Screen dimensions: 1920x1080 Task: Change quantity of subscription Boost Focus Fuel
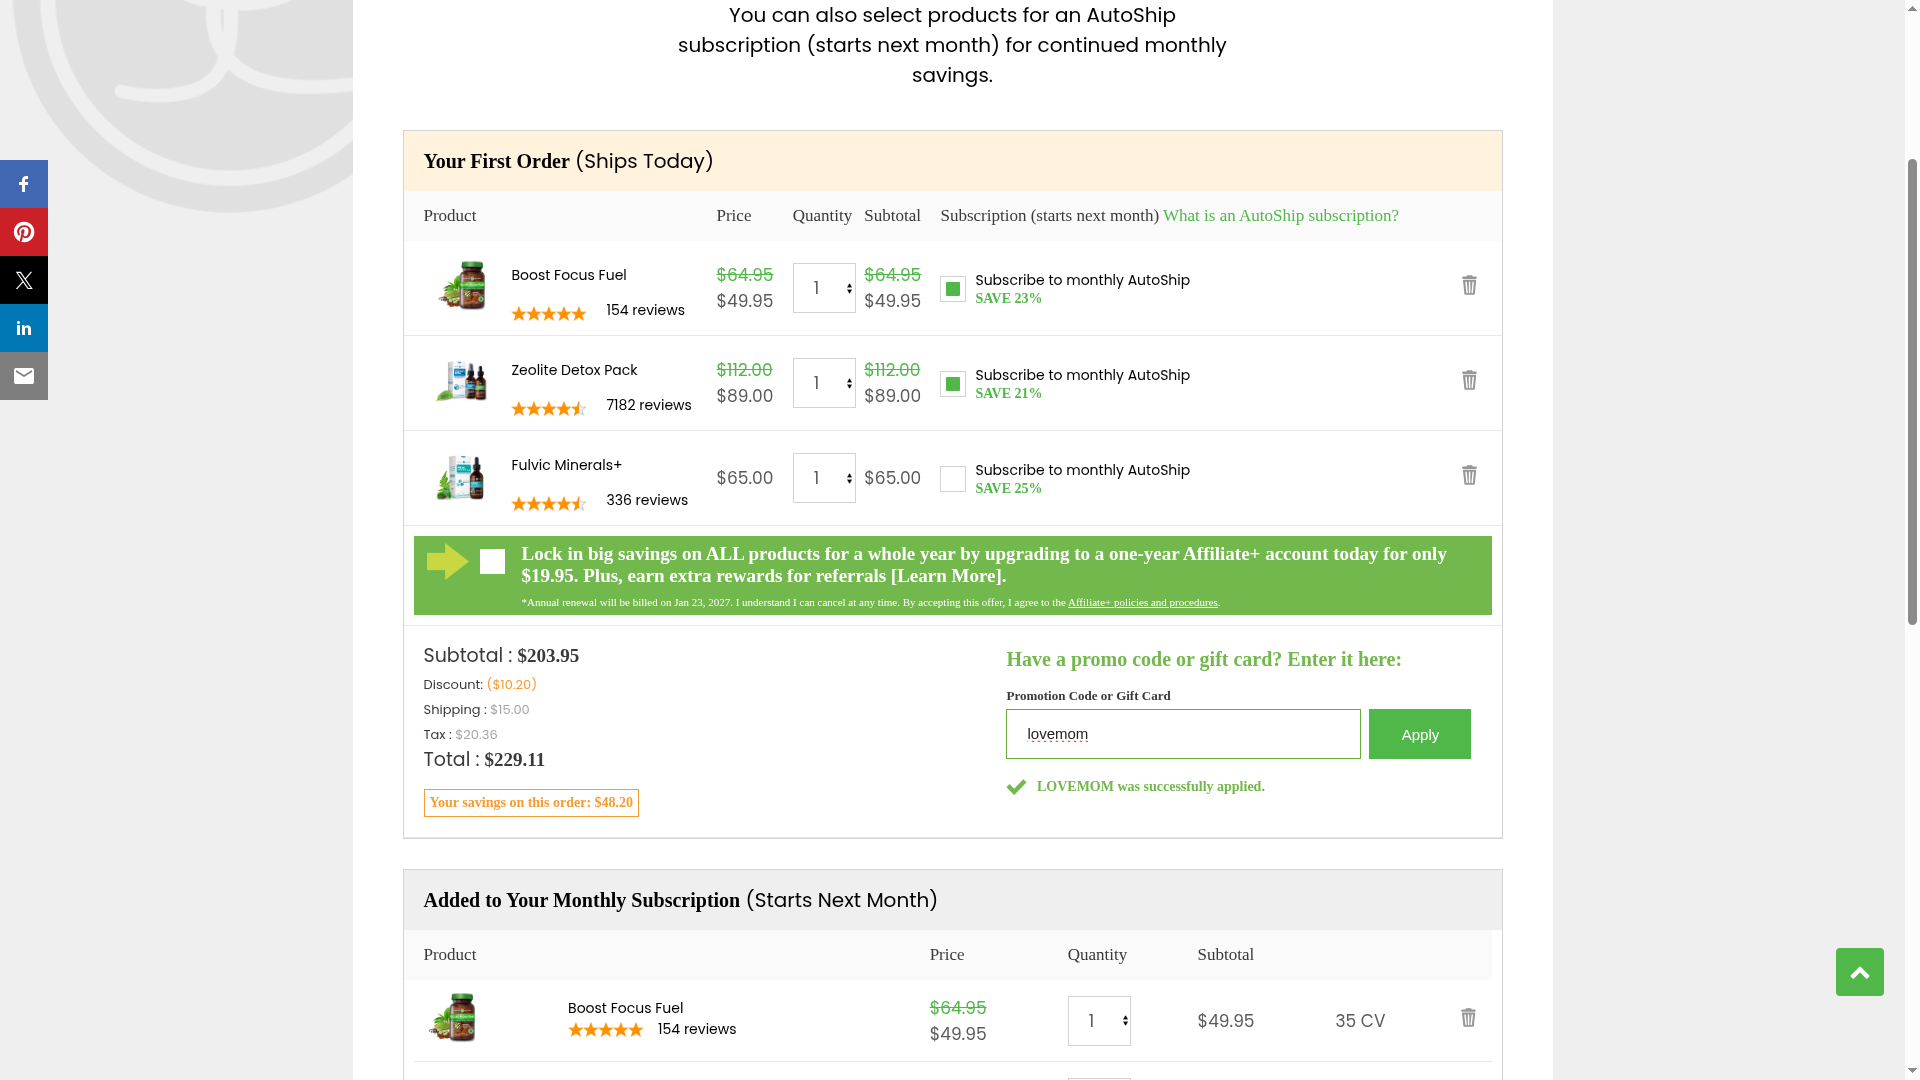[x=1098, y=1021]
